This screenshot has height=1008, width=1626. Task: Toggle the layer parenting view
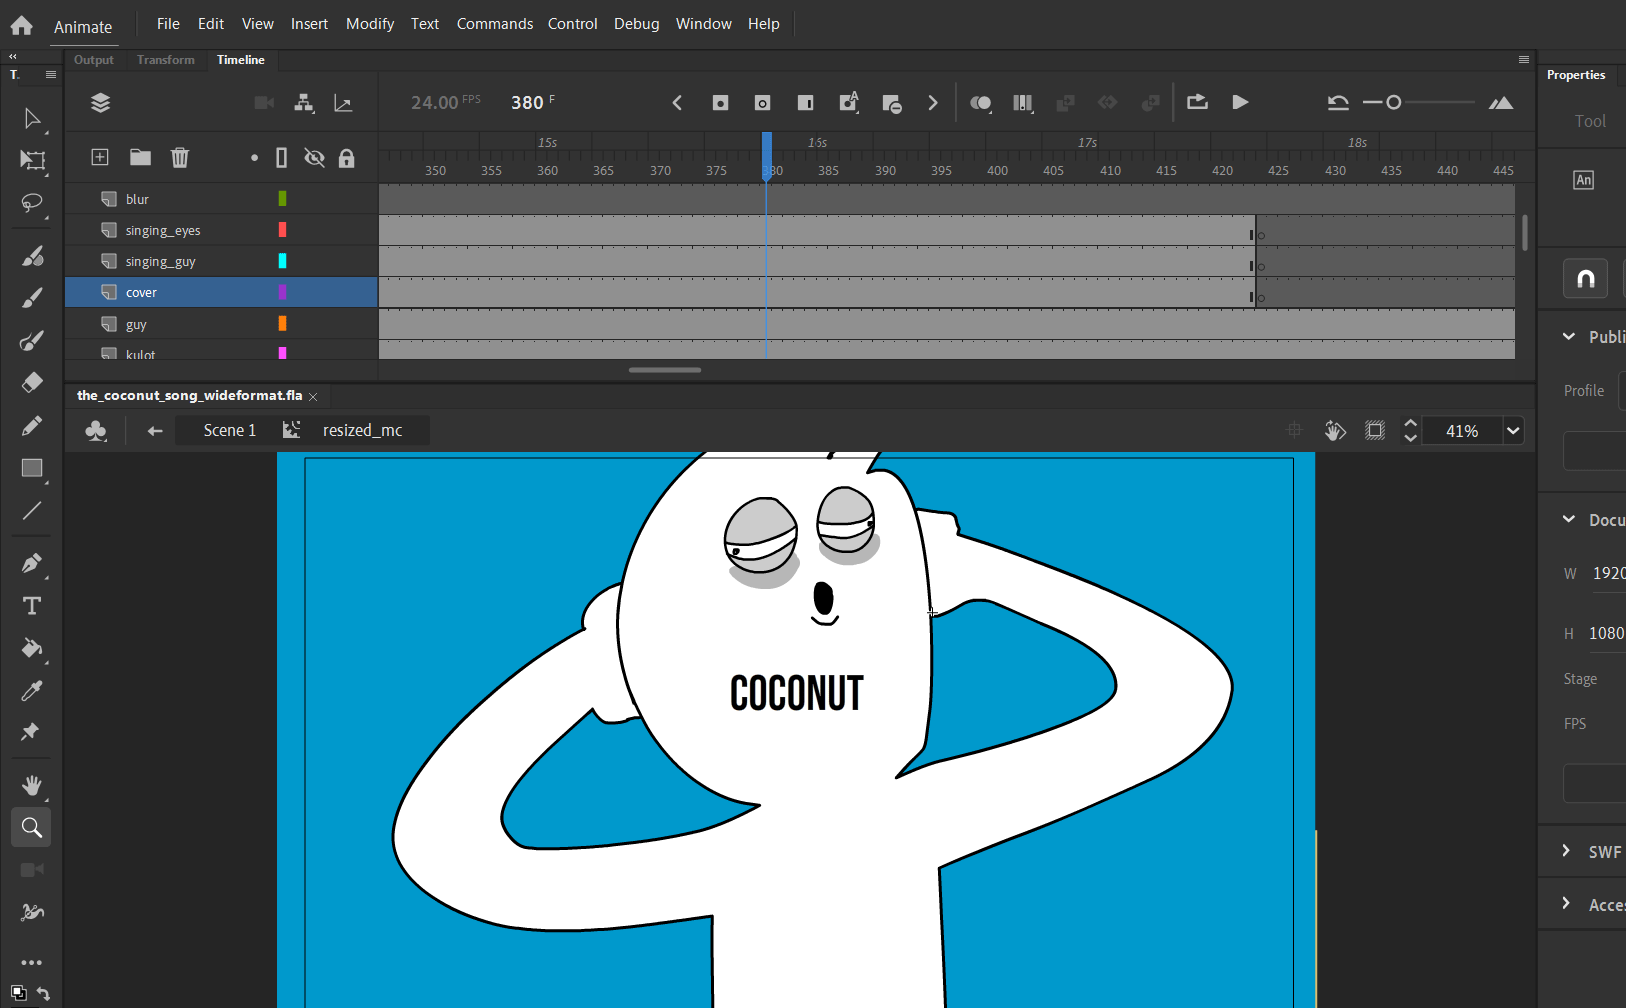pyautogui.click(x=304, y=103)
